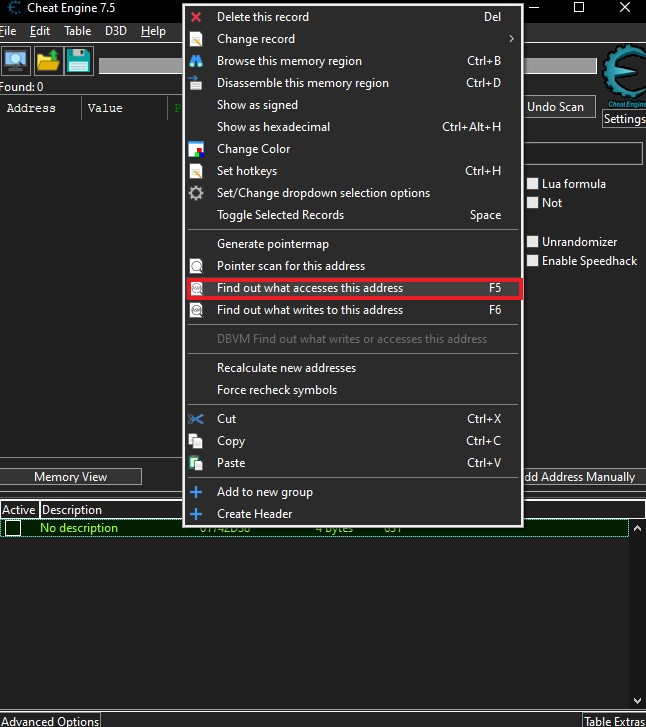Image resolution: width=646 pixels, height=727 pixels.
Task: Enable Speedhack checkbox
Action: pos(533,261)
